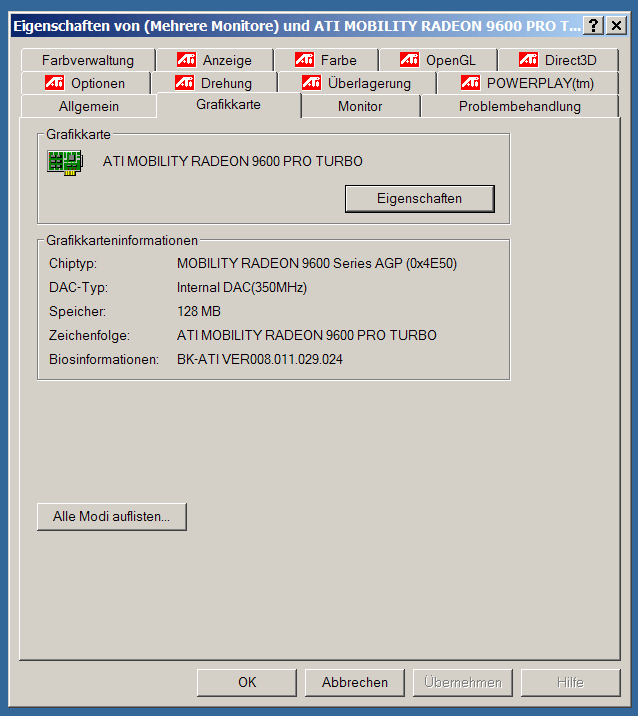Switch to the Überlagerung tab label
Viewport: 638px width, 716px height.
coord(369,84)
